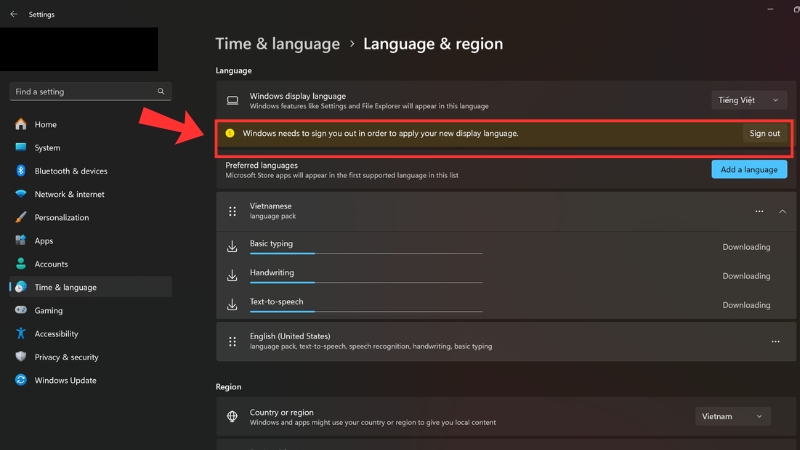Click the search magnifier icon
This screenshot has height=450, width=800.
pos(161,91)
